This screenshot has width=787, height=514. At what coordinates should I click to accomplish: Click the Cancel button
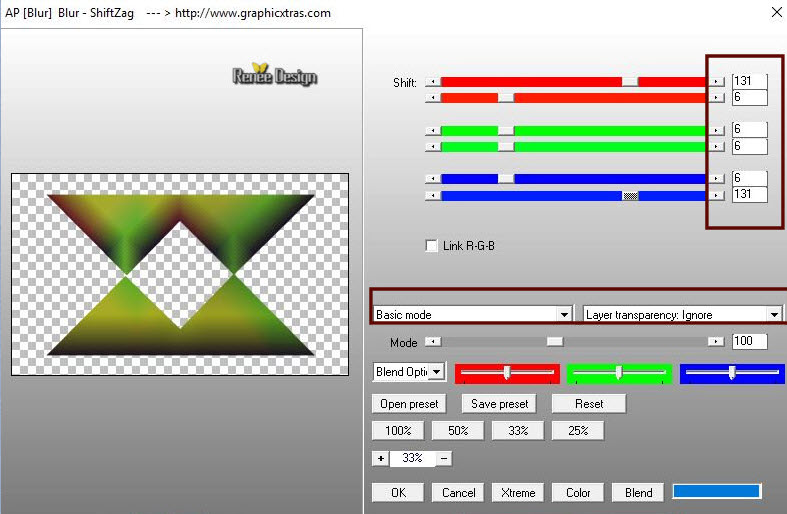tap(458, 492)
